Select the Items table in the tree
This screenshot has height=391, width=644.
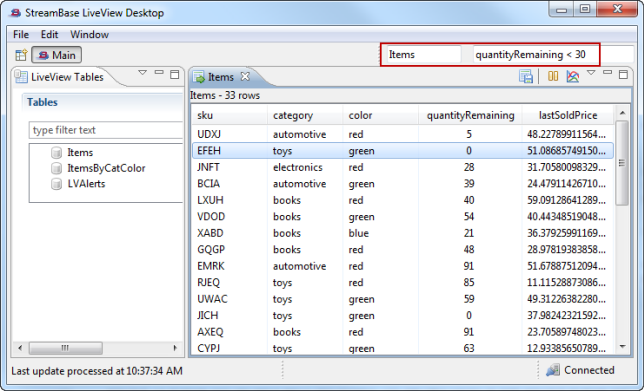80,152
